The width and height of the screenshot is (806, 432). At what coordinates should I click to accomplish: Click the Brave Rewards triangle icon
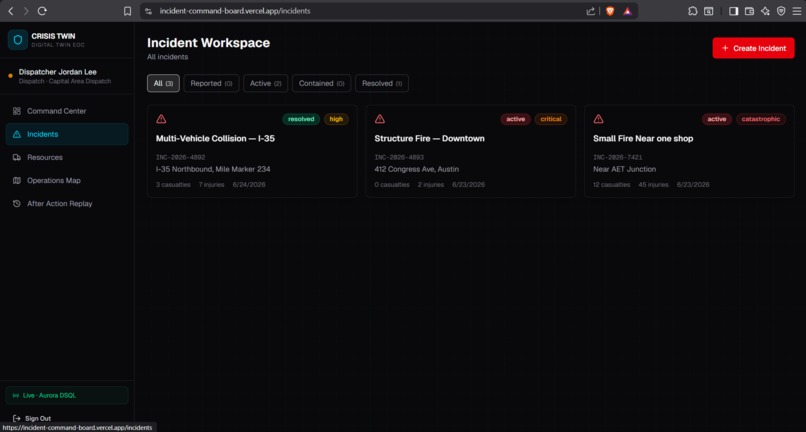tap(627, 11)
